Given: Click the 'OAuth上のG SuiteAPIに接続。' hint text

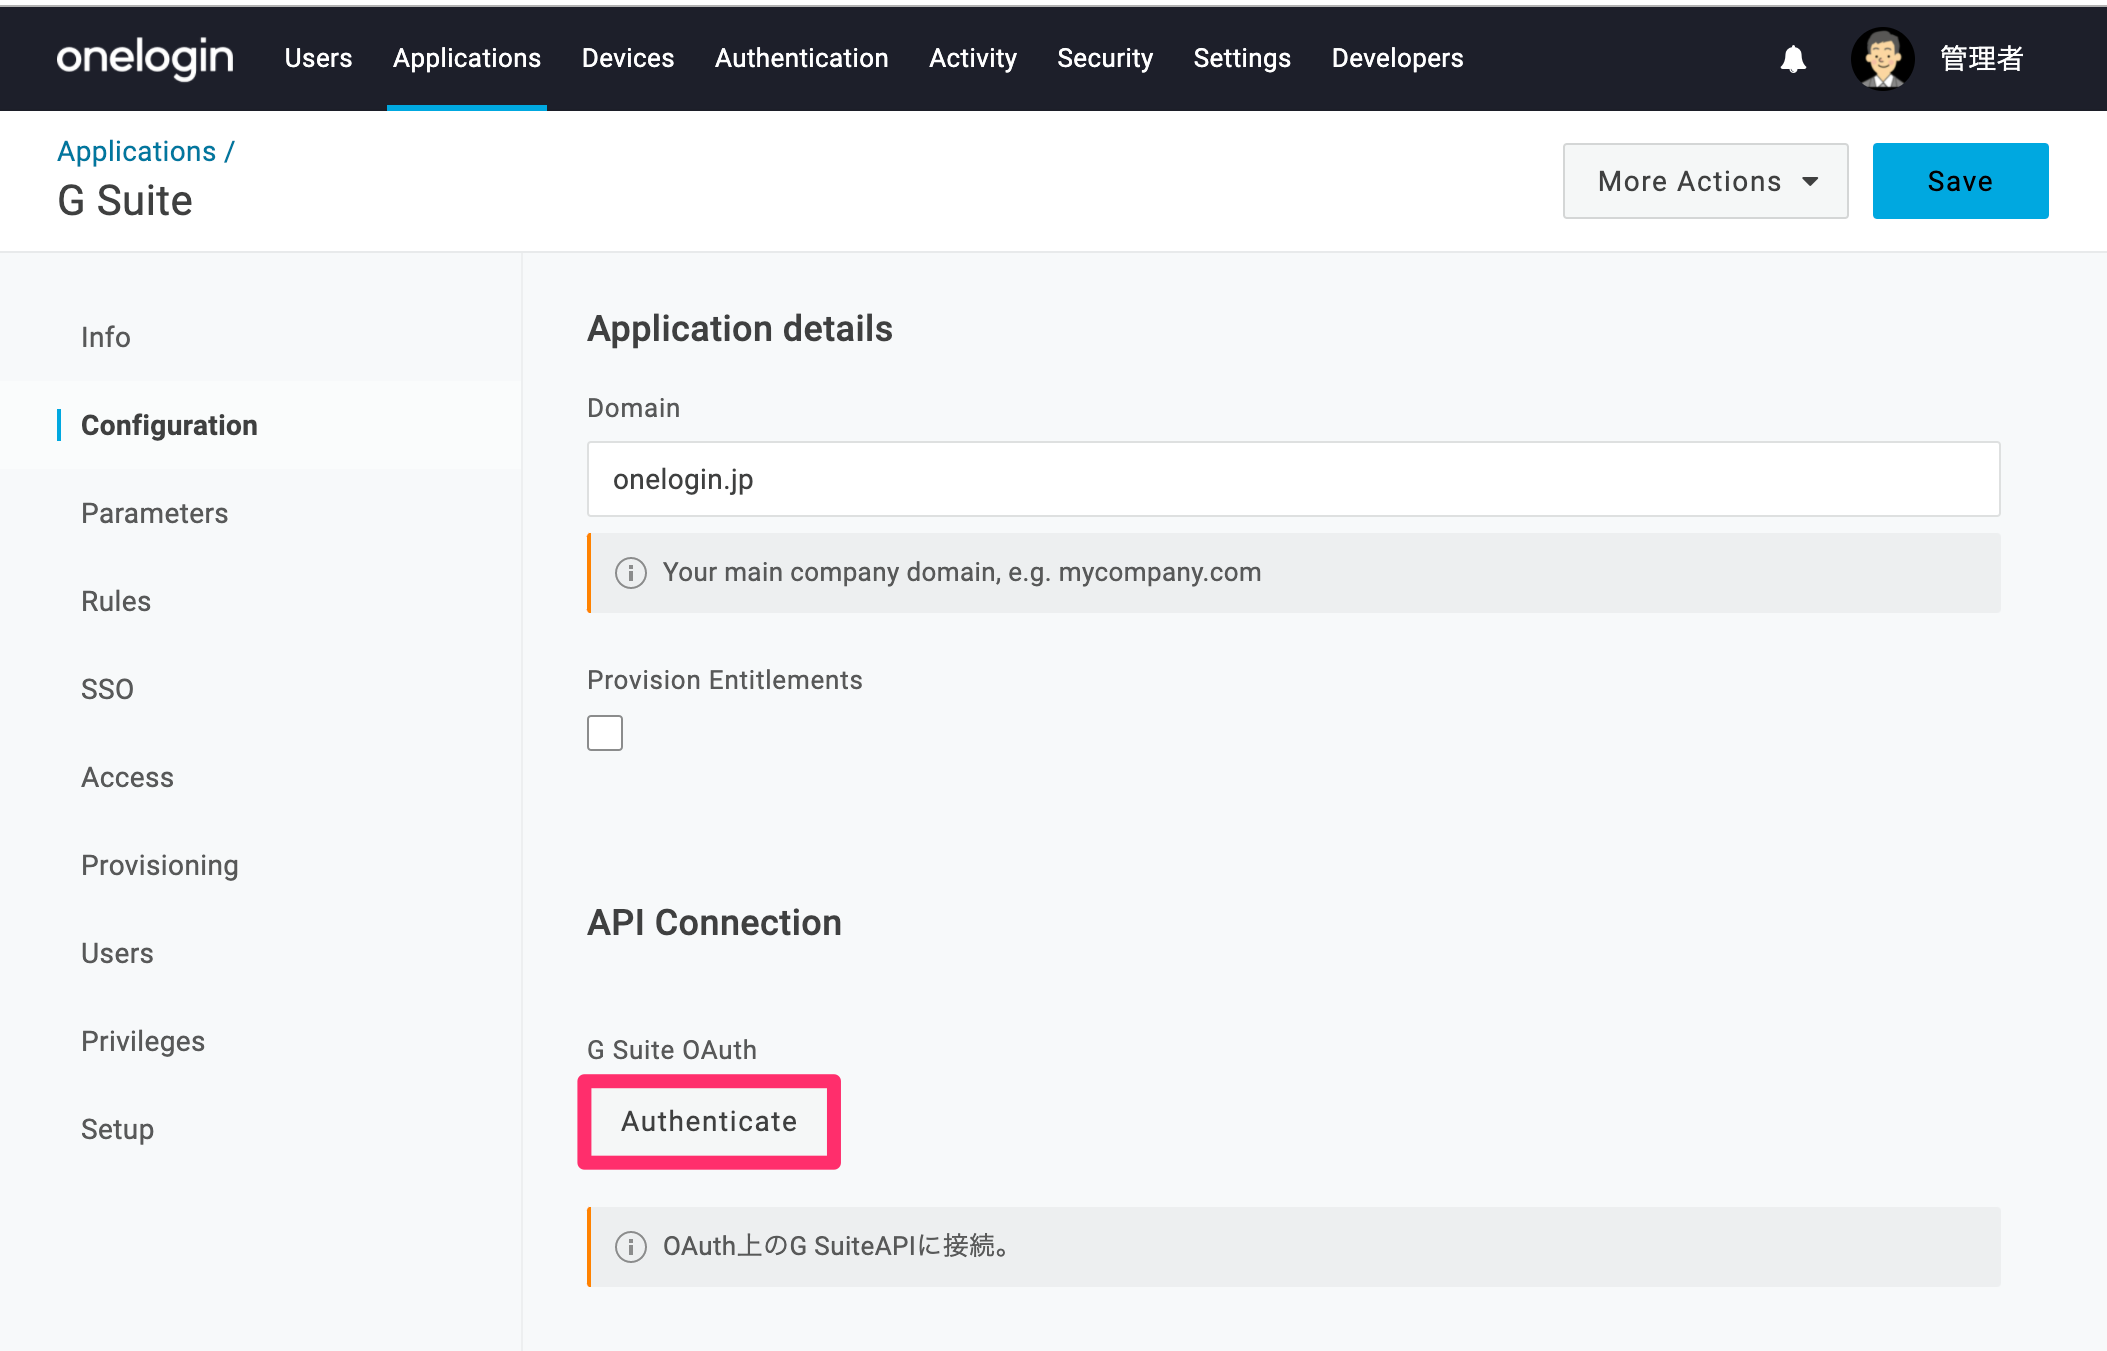Looking at the screenshot, I should [837, 1246].
